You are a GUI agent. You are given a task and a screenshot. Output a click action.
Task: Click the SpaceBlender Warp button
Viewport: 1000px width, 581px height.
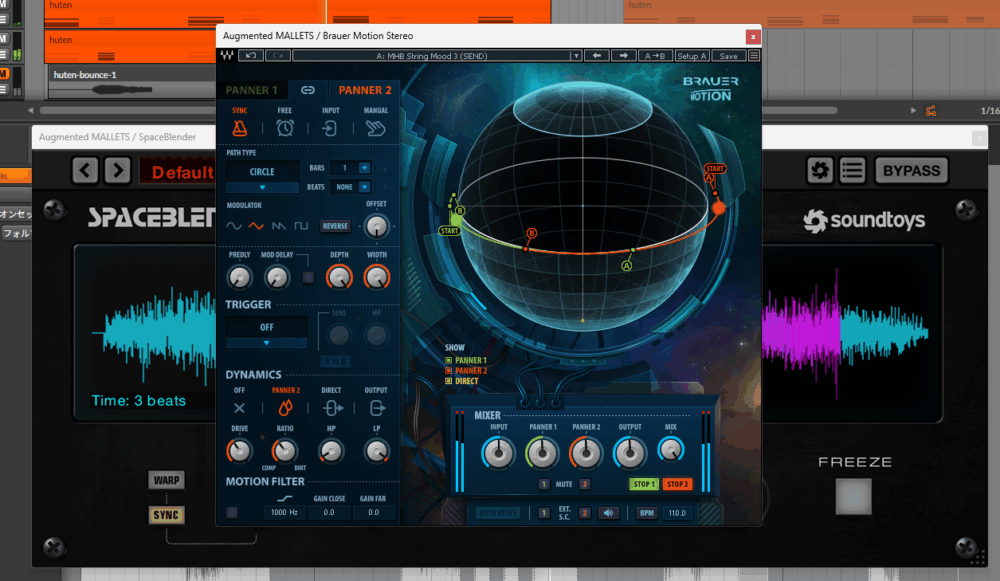[166, 480]
